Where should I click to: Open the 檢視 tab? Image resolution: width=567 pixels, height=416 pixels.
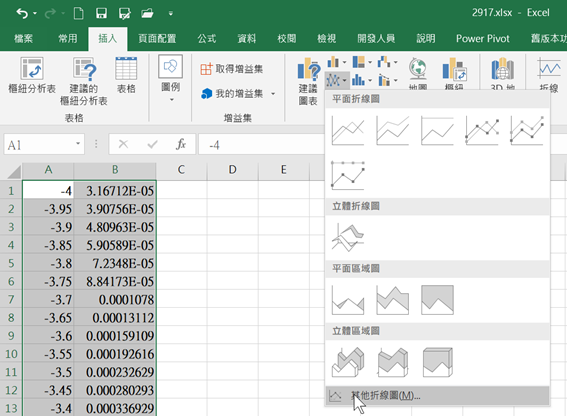(327, 38)
